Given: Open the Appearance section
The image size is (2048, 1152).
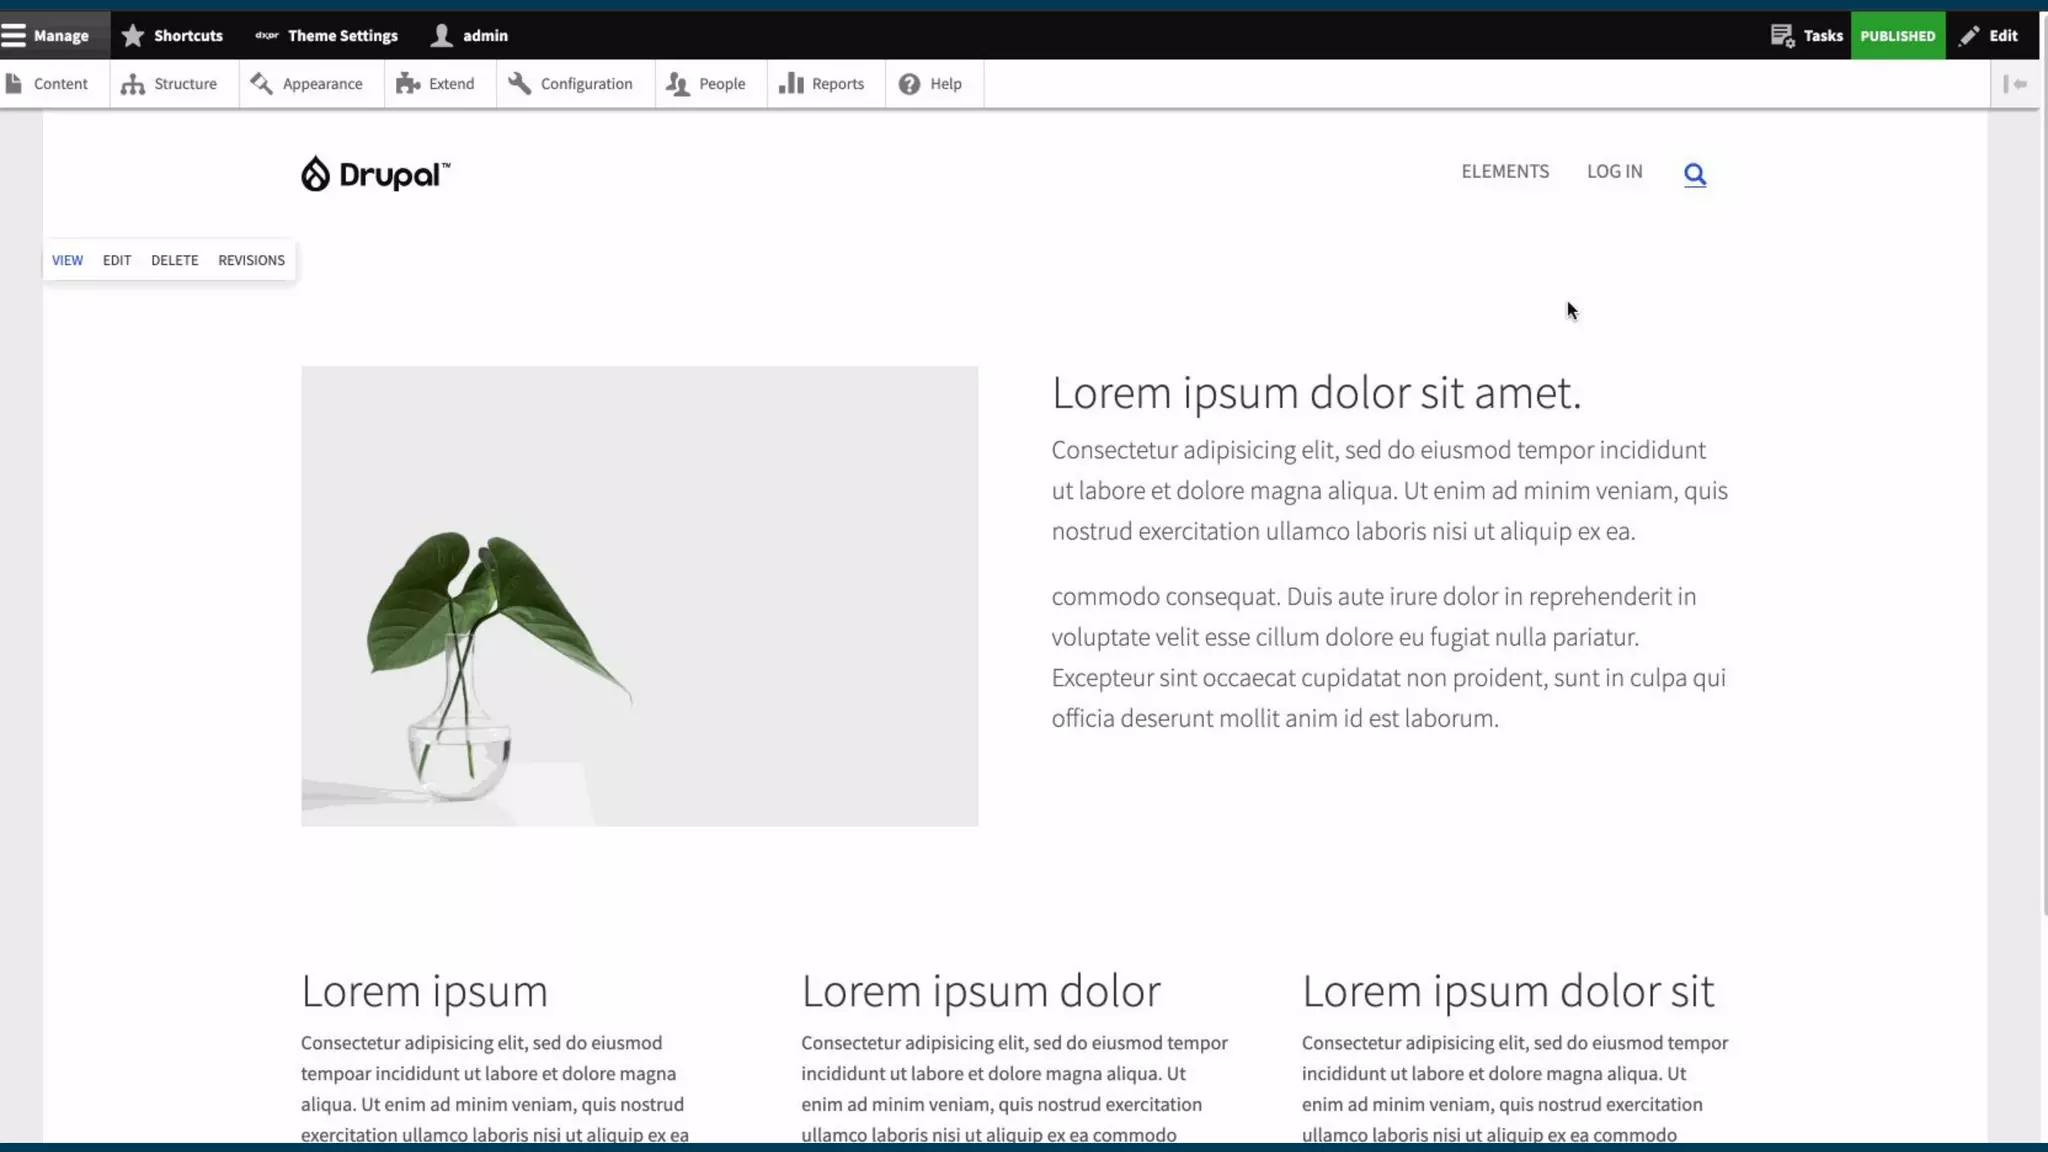Looking at the screenshot, I should click(307, 84).
